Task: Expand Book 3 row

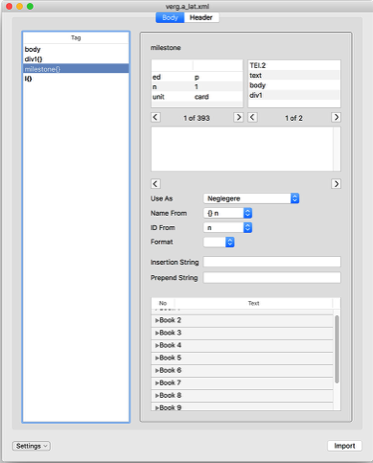Action: tap(157, 333)
